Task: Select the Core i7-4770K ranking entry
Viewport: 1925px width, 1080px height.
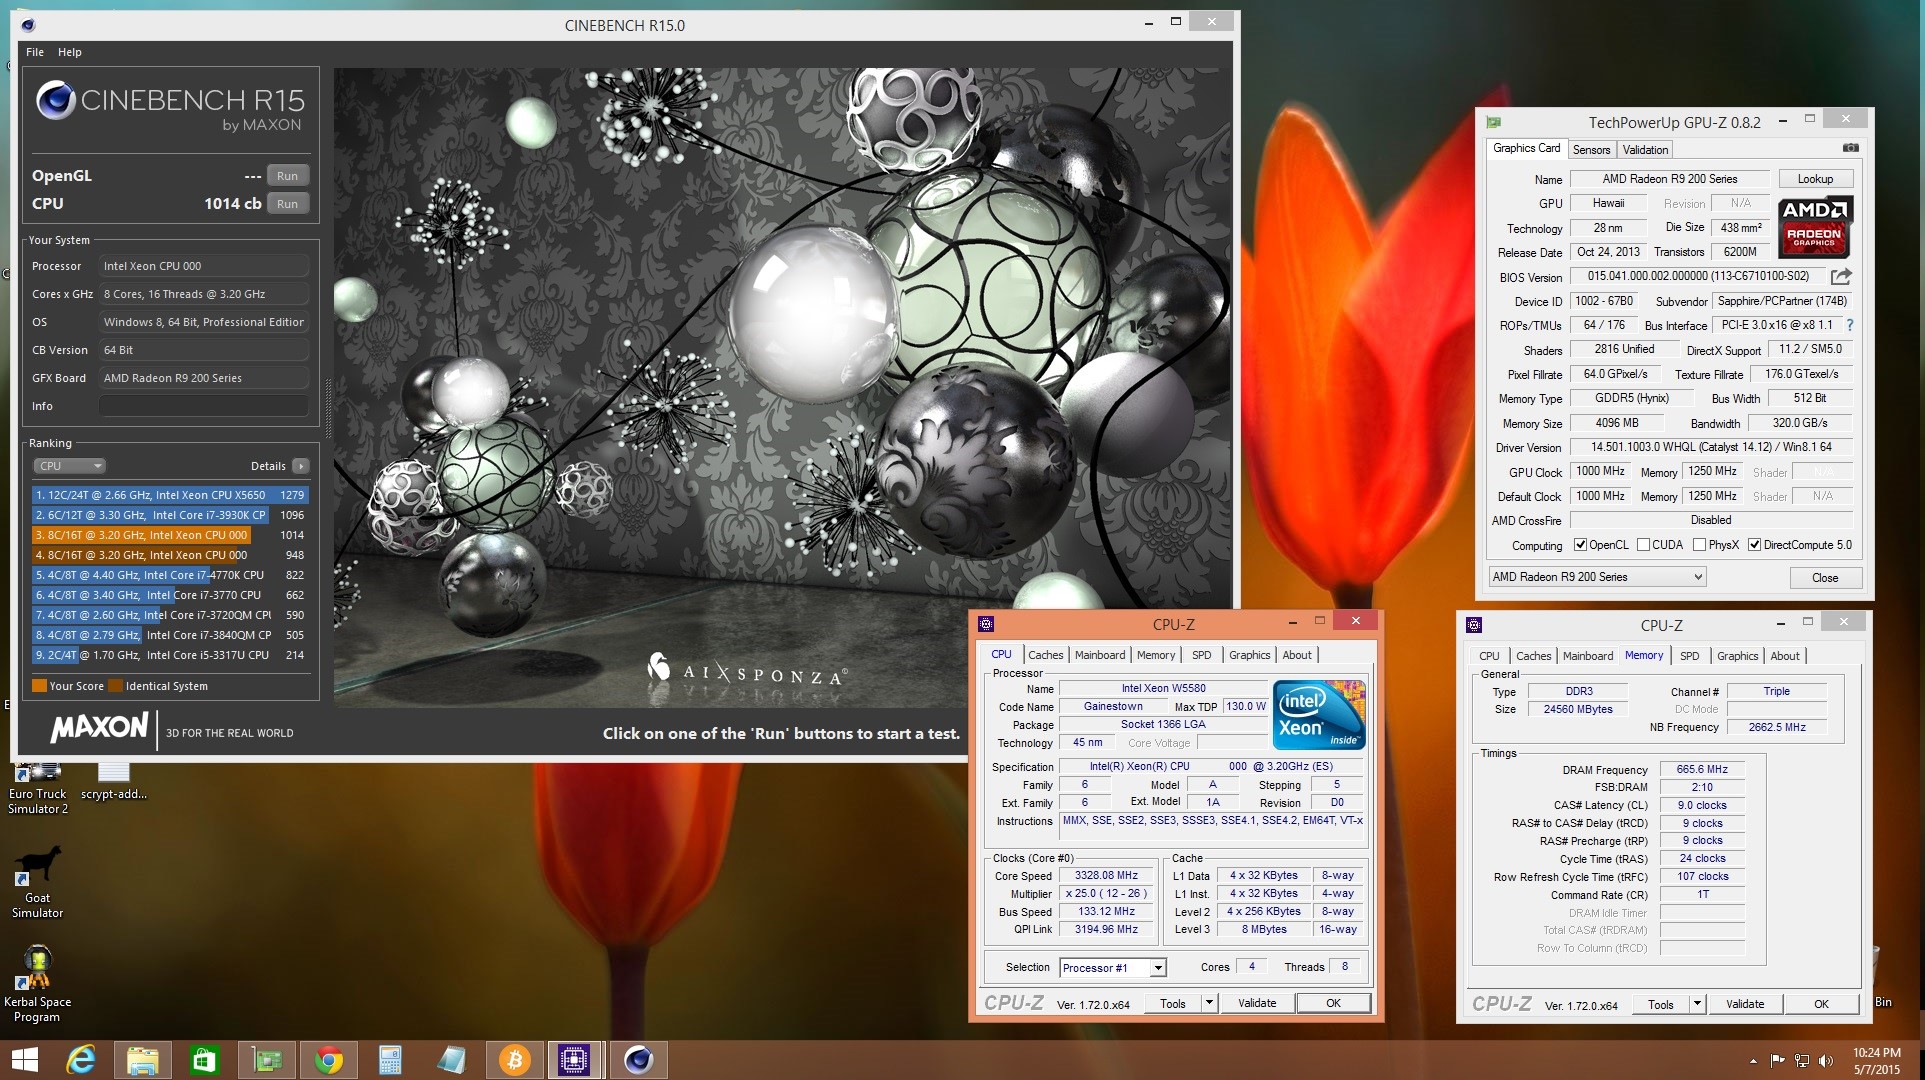Action: [169, 575]
